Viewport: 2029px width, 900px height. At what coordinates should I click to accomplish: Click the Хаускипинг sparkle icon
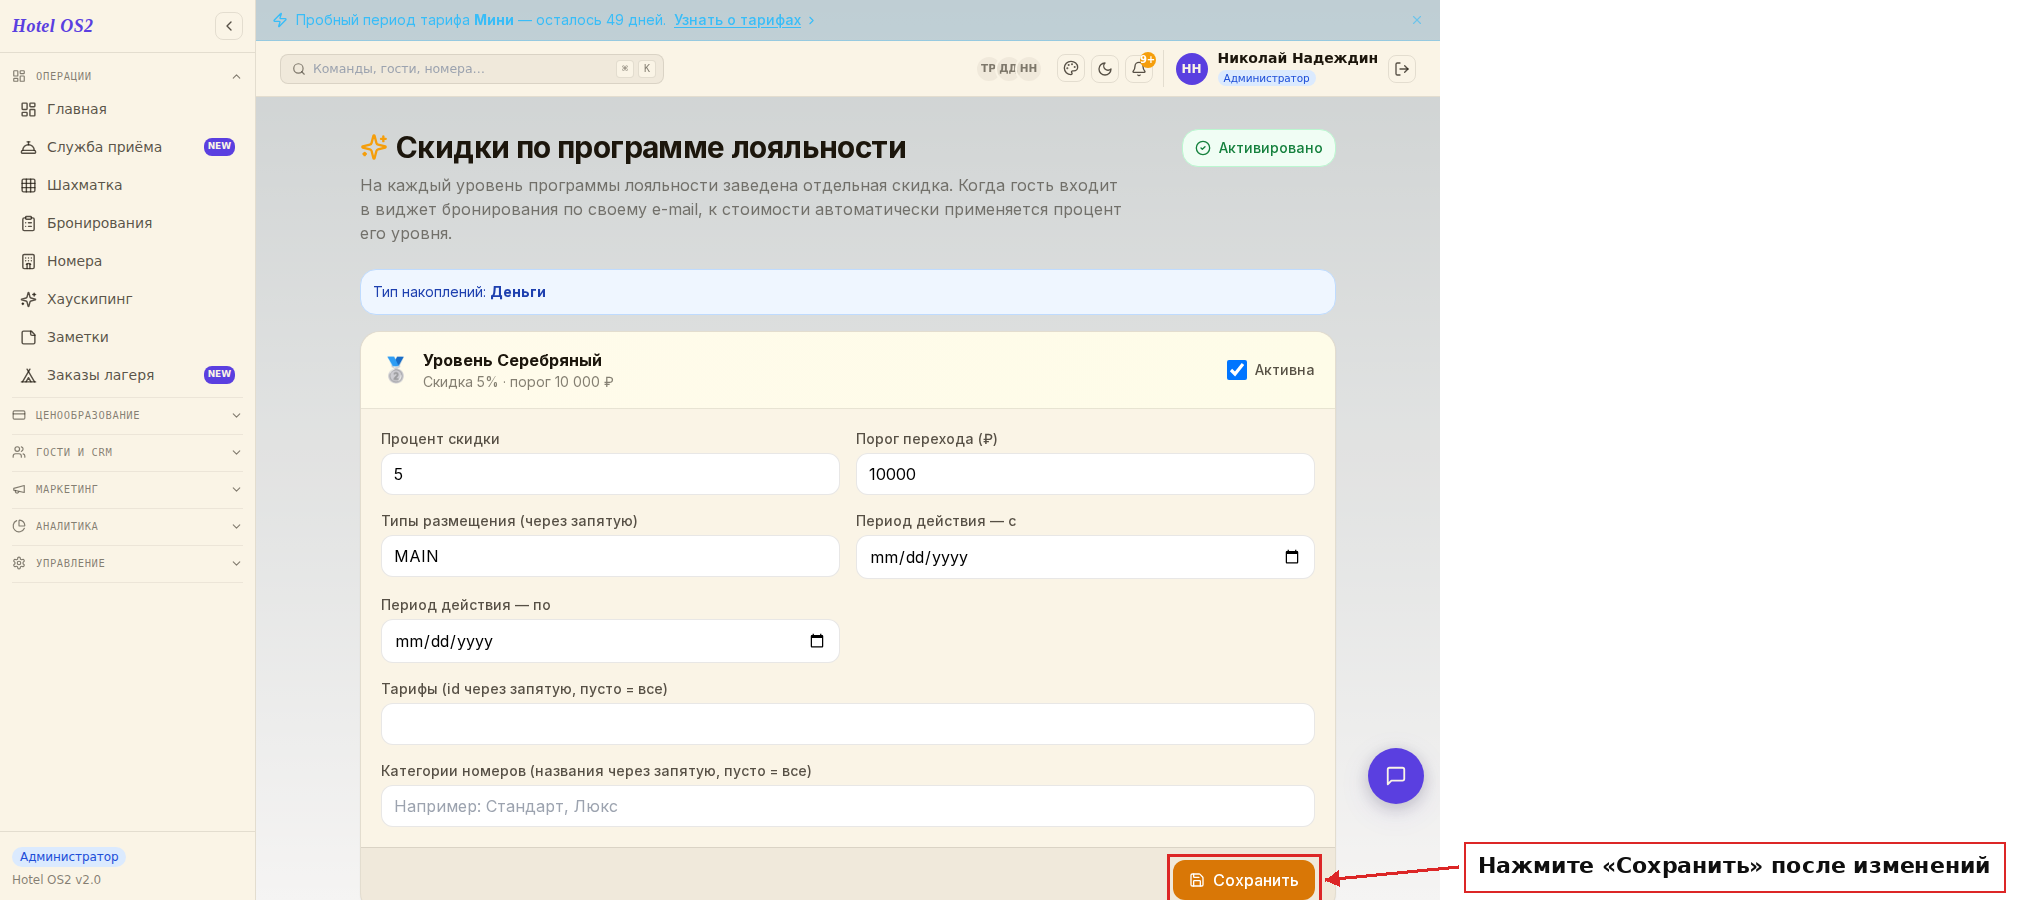click(x=29, y=299)
